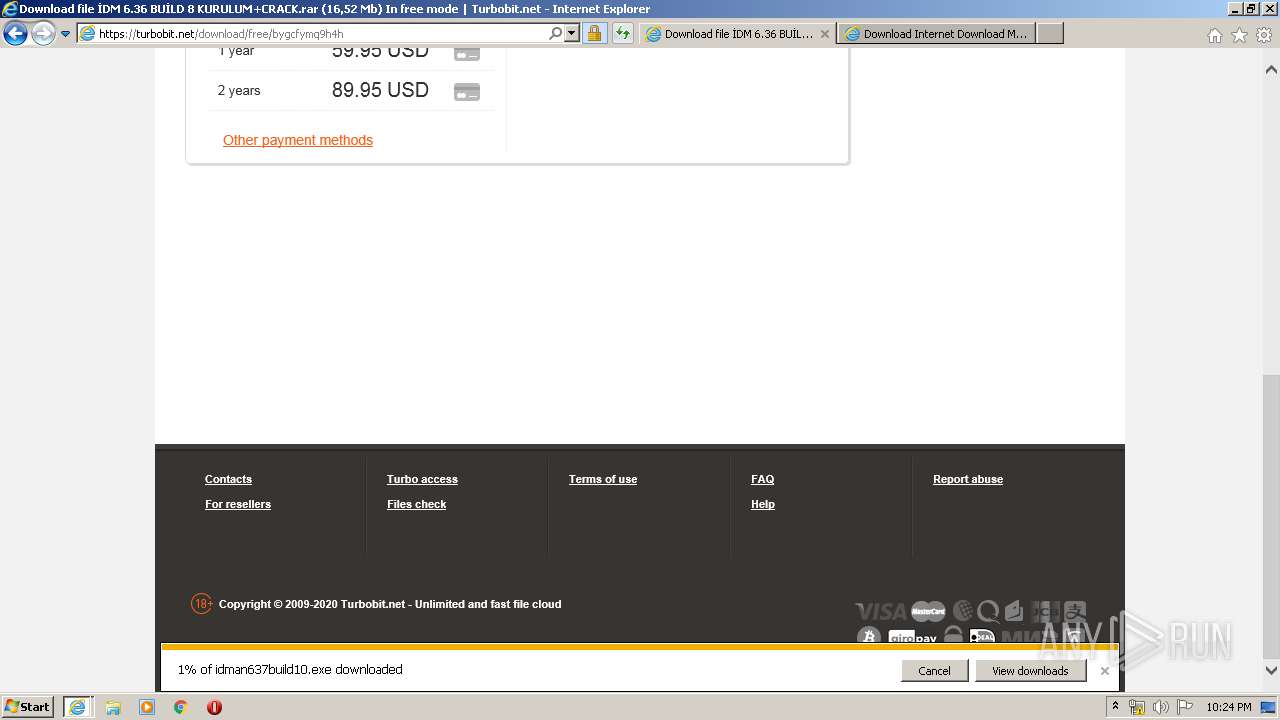Click the Qiwi payment logo

tap(989, 611)
